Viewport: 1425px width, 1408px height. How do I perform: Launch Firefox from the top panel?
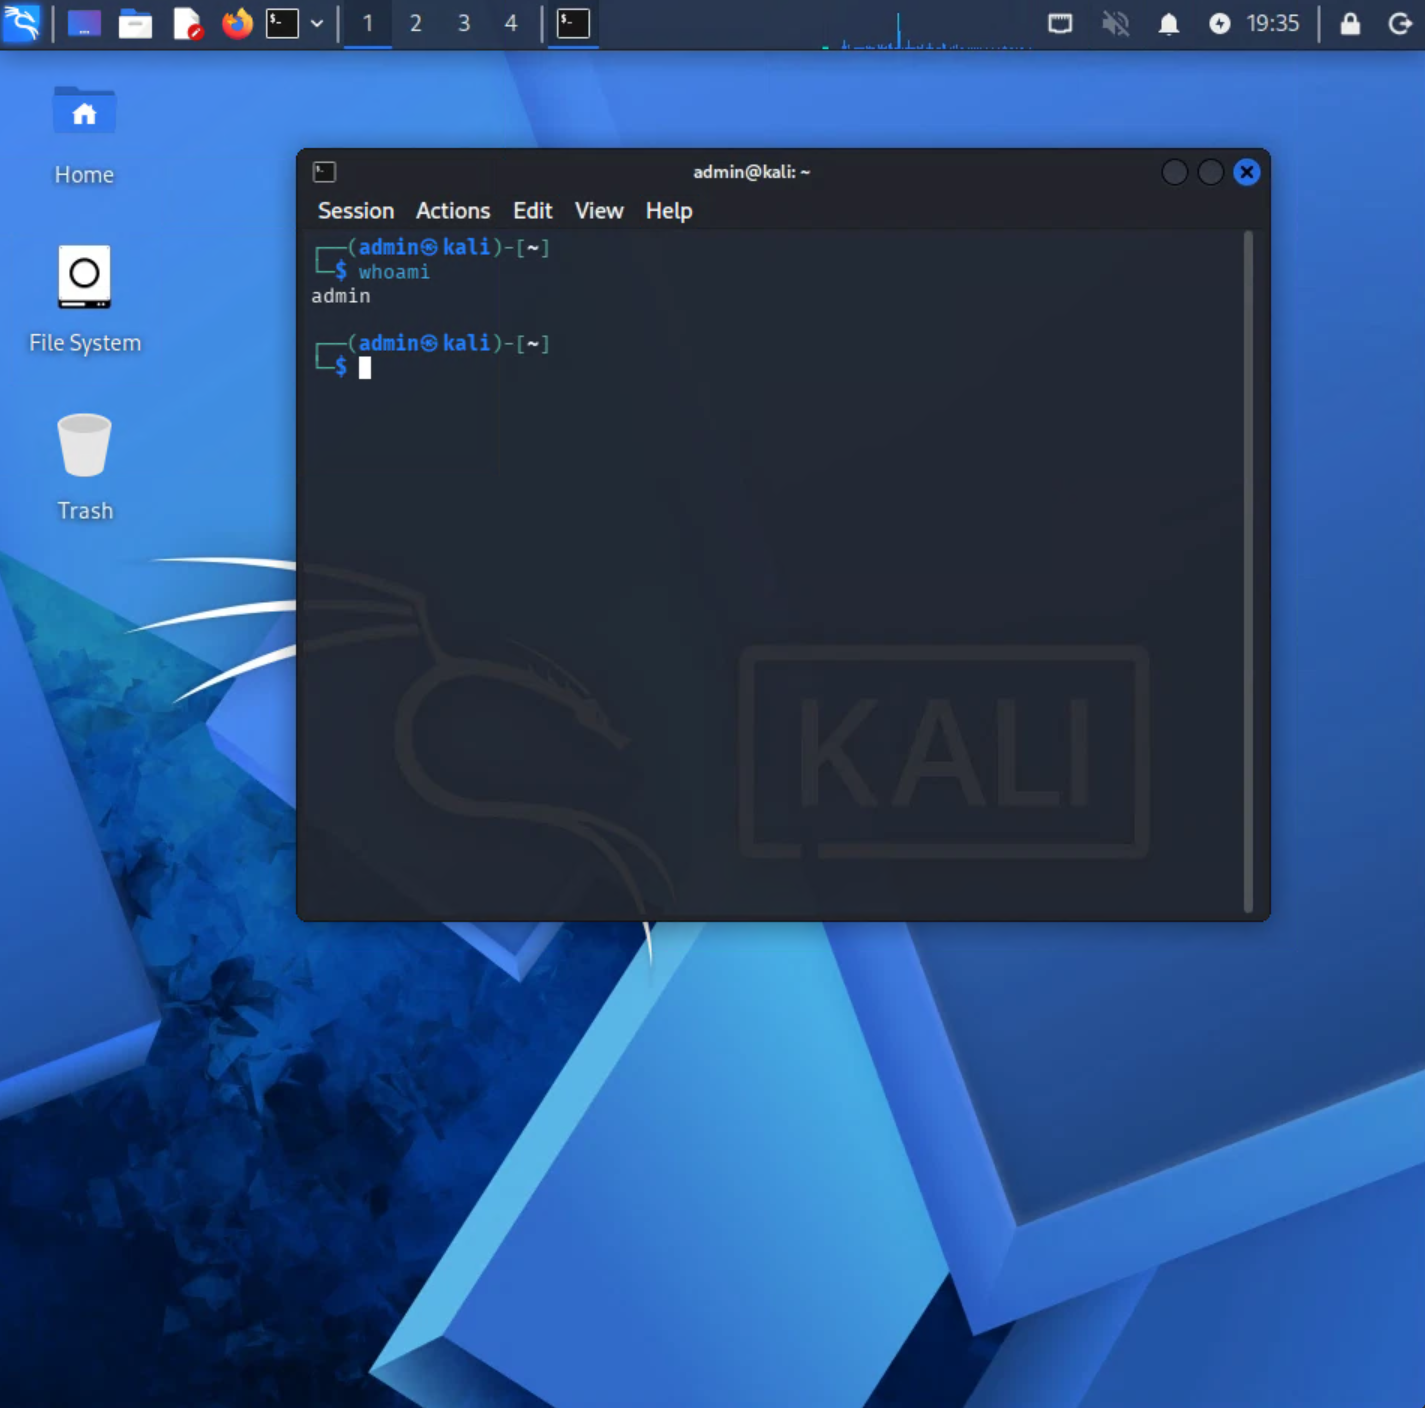click(237, 23)
